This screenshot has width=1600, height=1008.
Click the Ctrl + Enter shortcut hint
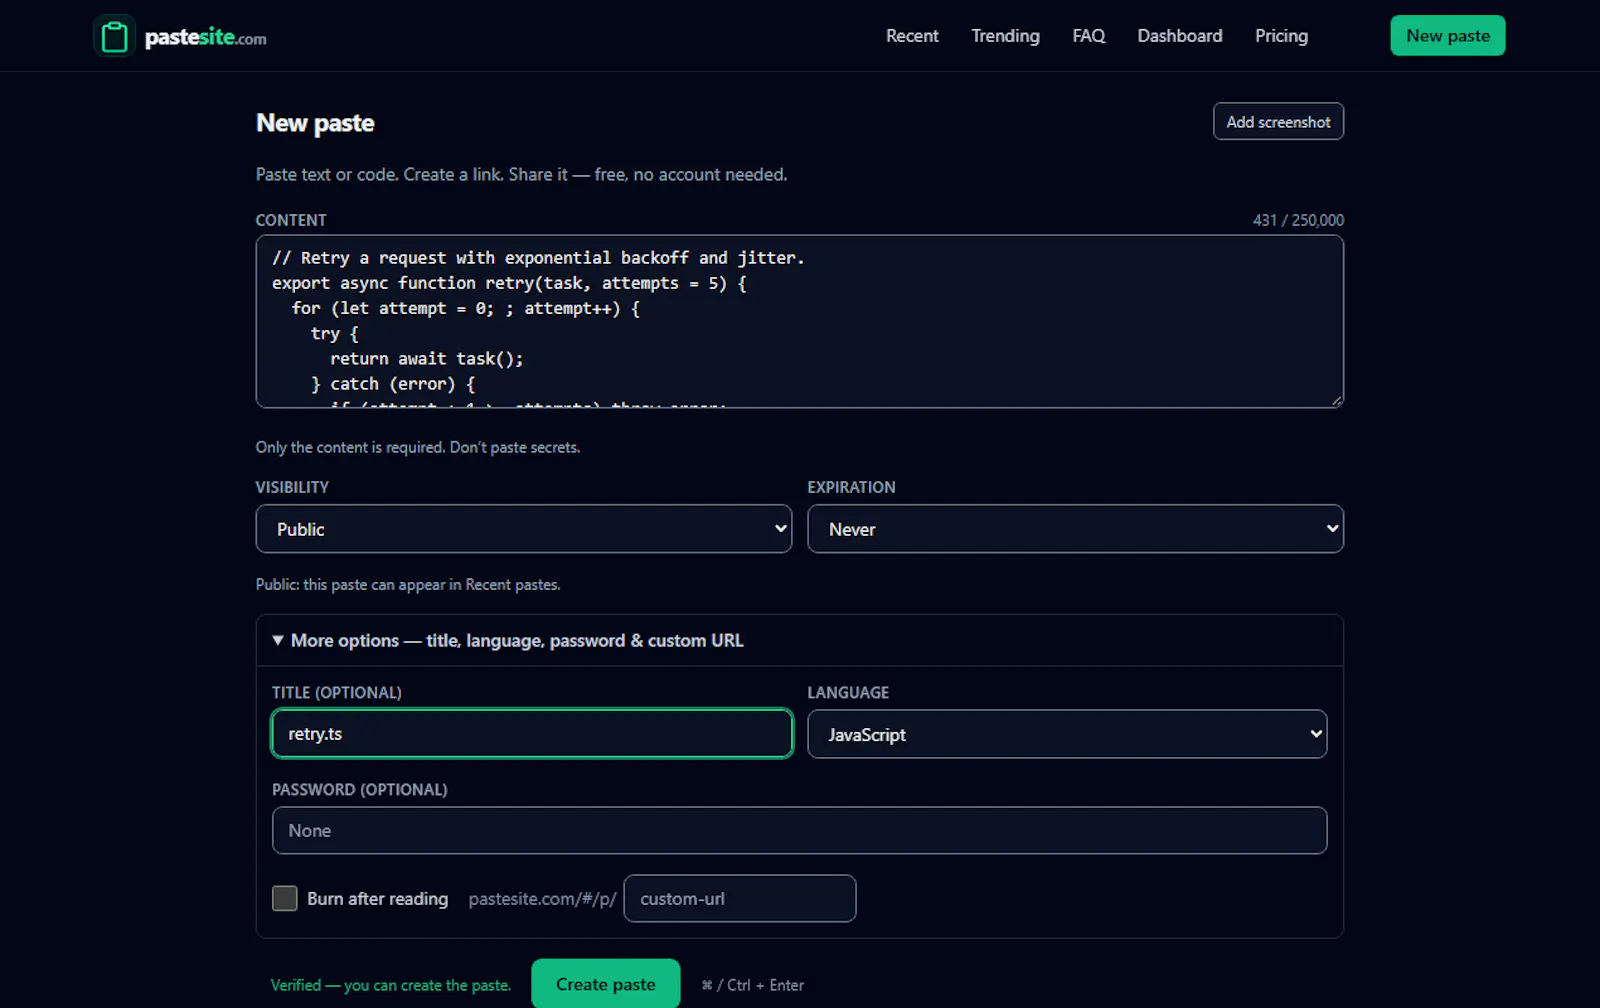click(x=753, y=985)
